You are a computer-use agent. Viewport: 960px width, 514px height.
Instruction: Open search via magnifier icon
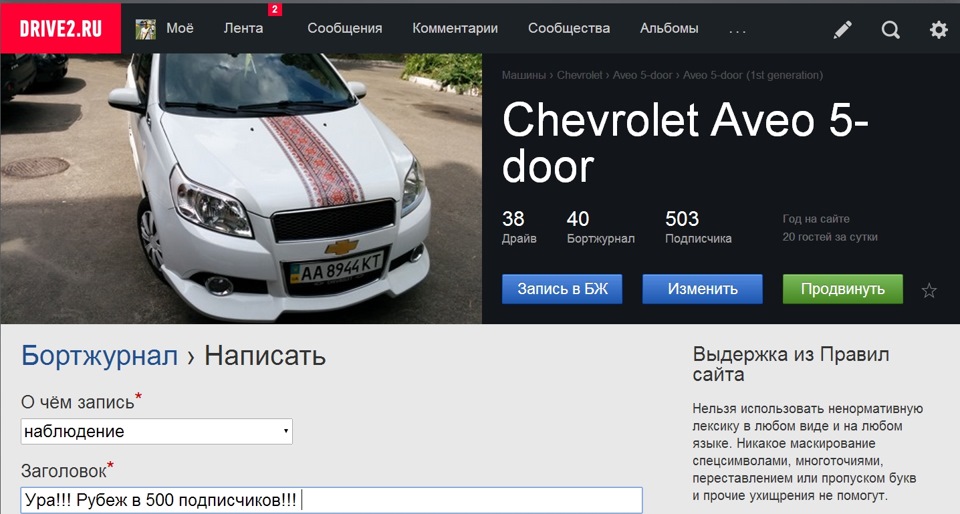tap(890, 29)
